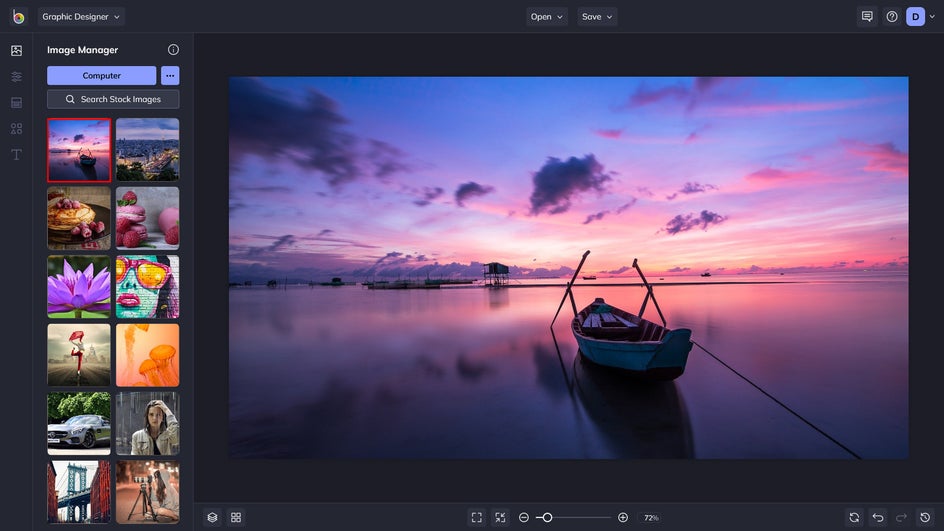This screenshot has height=531, width=944.
Task: Open the user D avatar
Action: [915, 17]
